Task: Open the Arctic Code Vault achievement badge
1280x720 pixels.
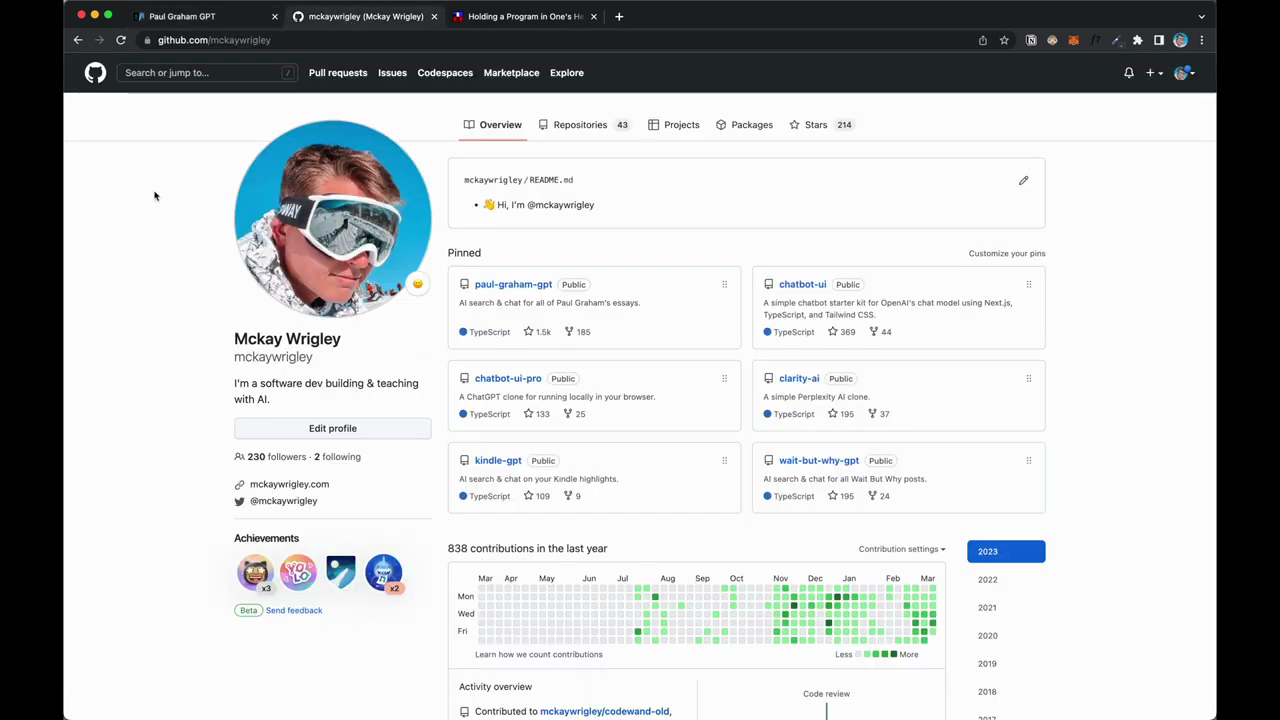Action: click(341, 573)
